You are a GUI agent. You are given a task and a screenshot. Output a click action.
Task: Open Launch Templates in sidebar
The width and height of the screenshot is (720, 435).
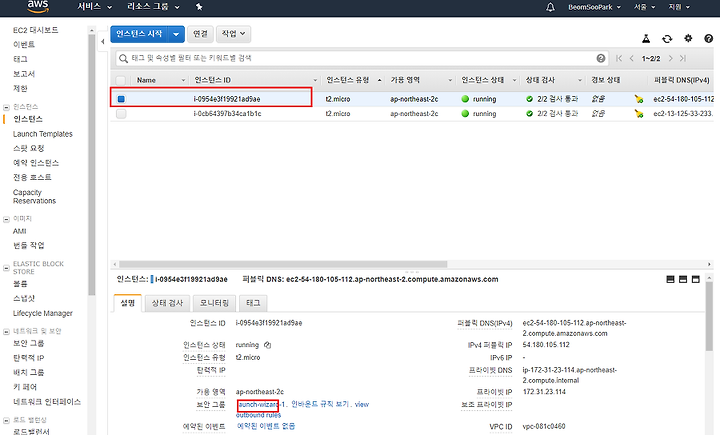tap(43, 134)
